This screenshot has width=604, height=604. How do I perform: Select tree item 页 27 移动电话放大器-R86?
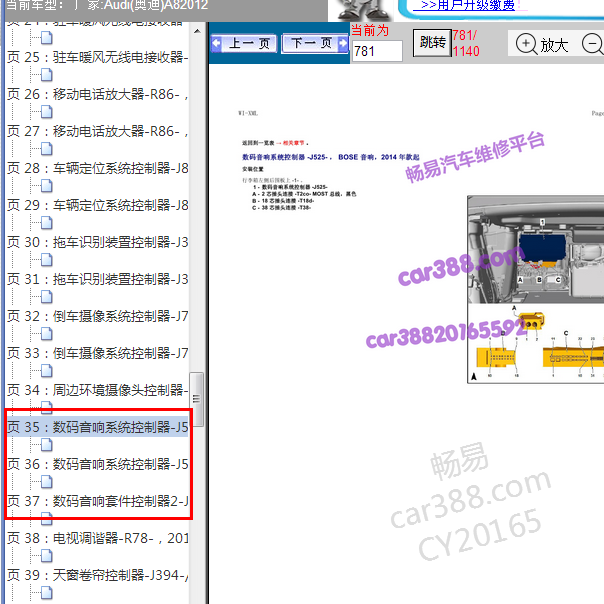(97, 131)
